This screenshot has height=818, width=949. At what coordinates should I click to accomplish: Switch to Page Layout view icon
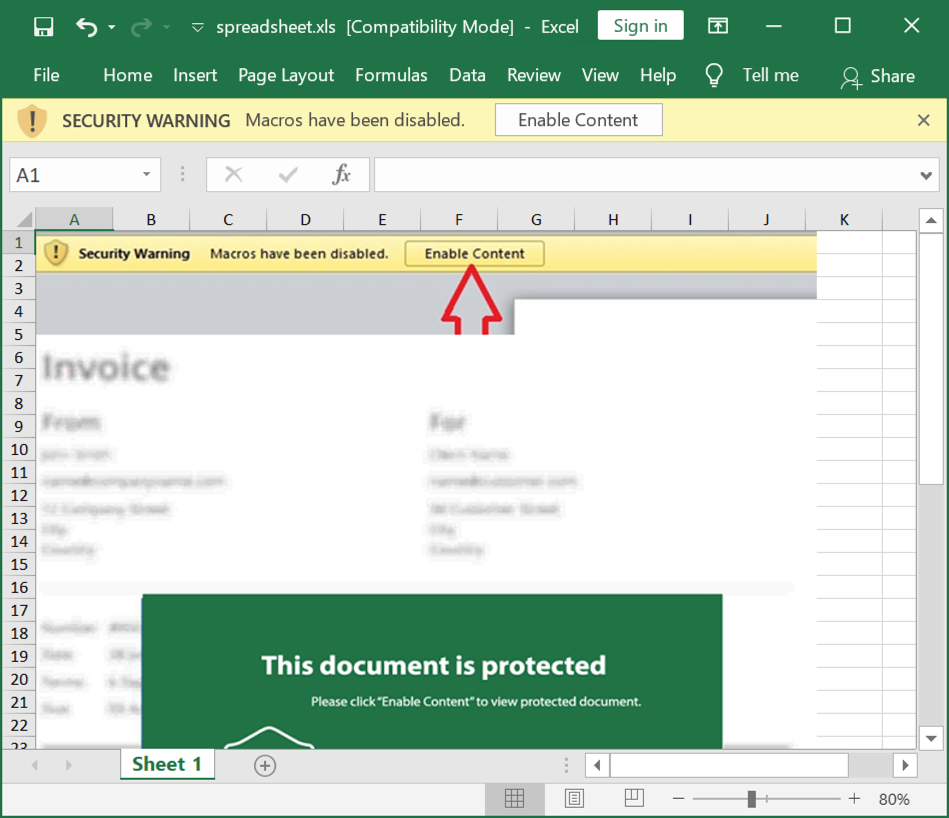(574, 799)
